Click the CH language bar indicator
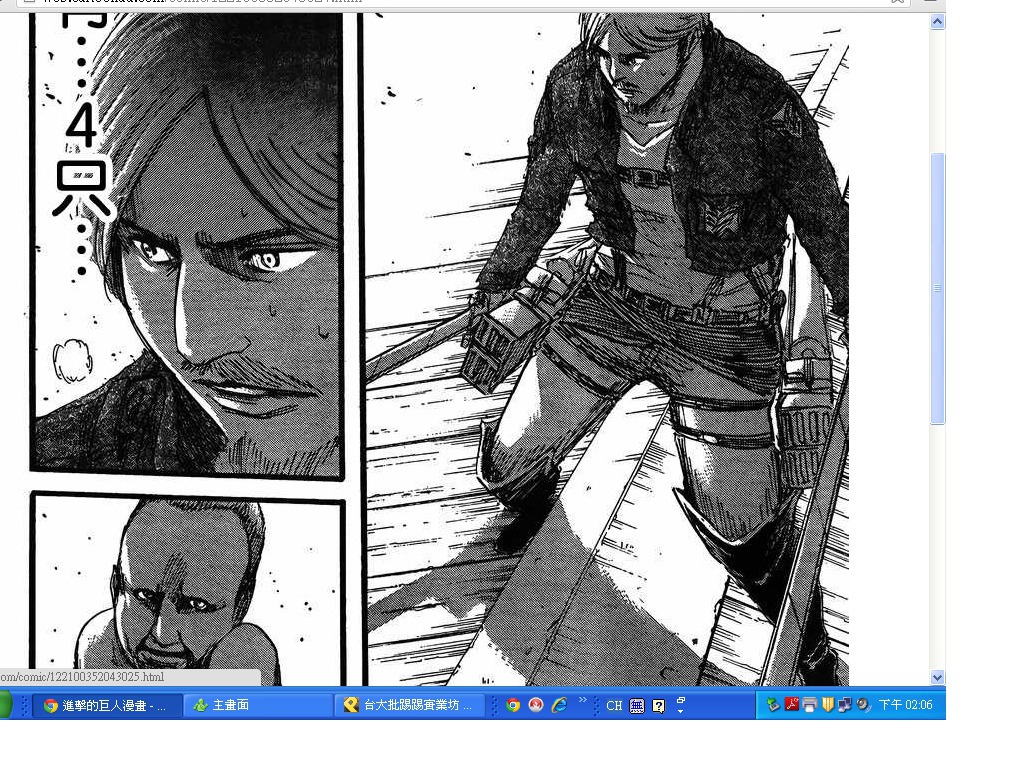The height and width of the screenshot is (768, 1024). pyautogui.click(x=614, y=706)
